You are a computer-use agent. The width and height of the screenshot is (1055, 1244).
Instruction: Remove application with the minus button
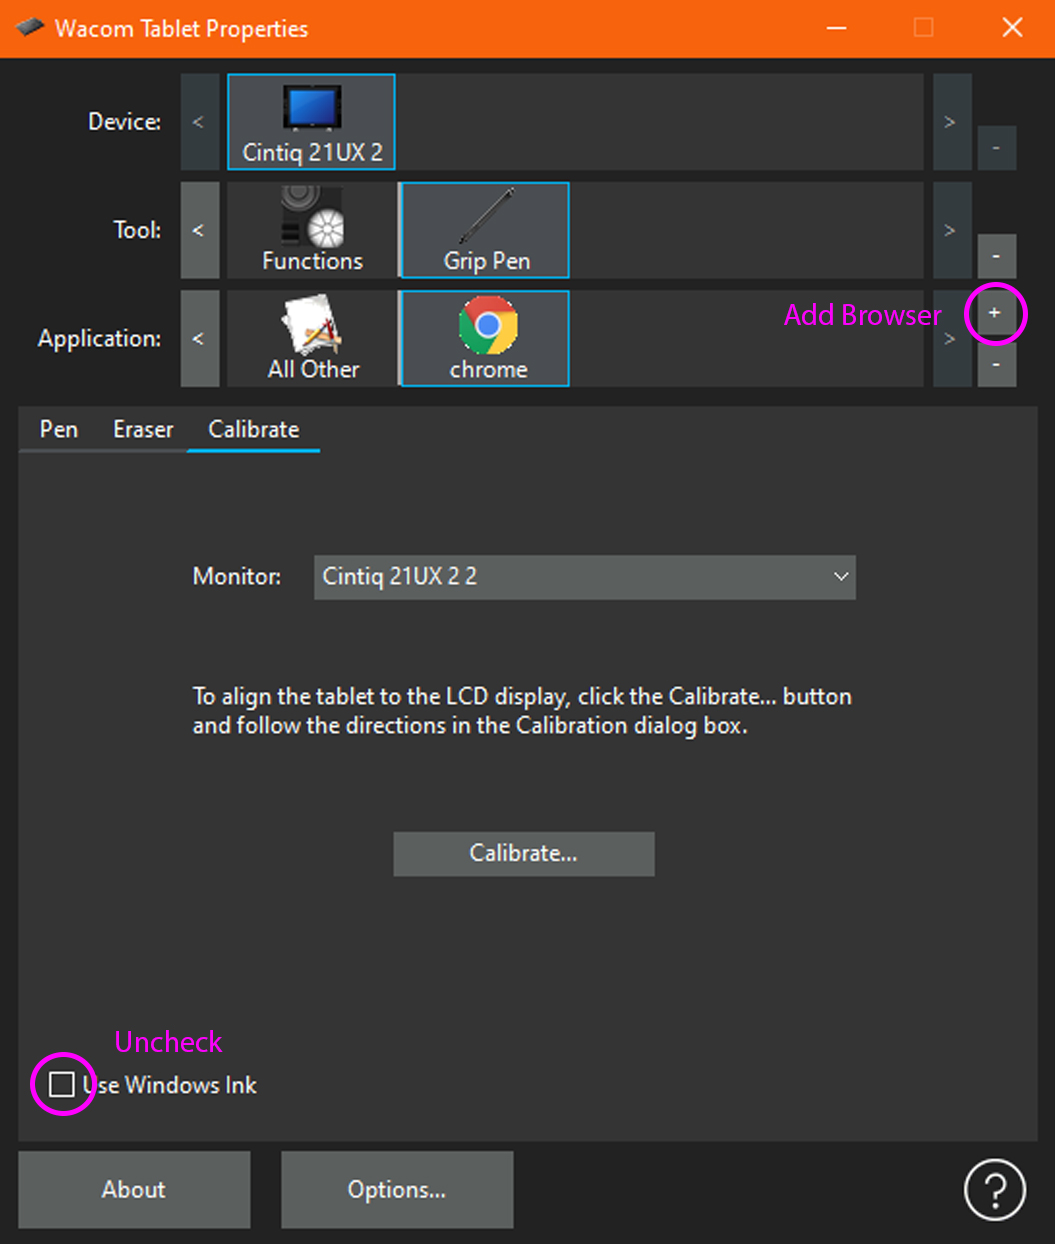pyautogui.click(x=996, y=365)
